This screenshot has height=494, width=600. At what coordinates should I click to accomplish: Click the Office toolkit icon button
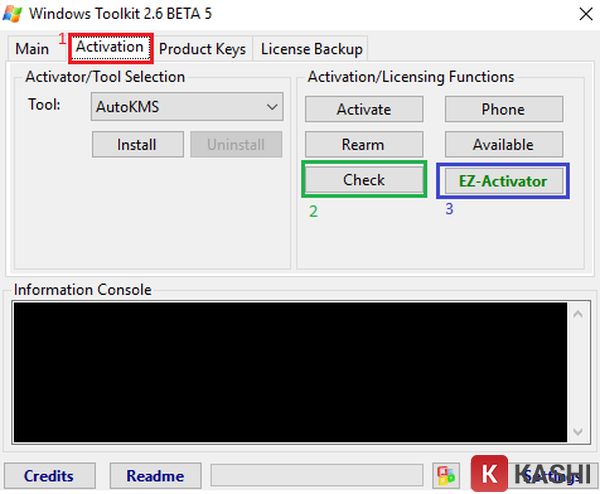[446, 476]
